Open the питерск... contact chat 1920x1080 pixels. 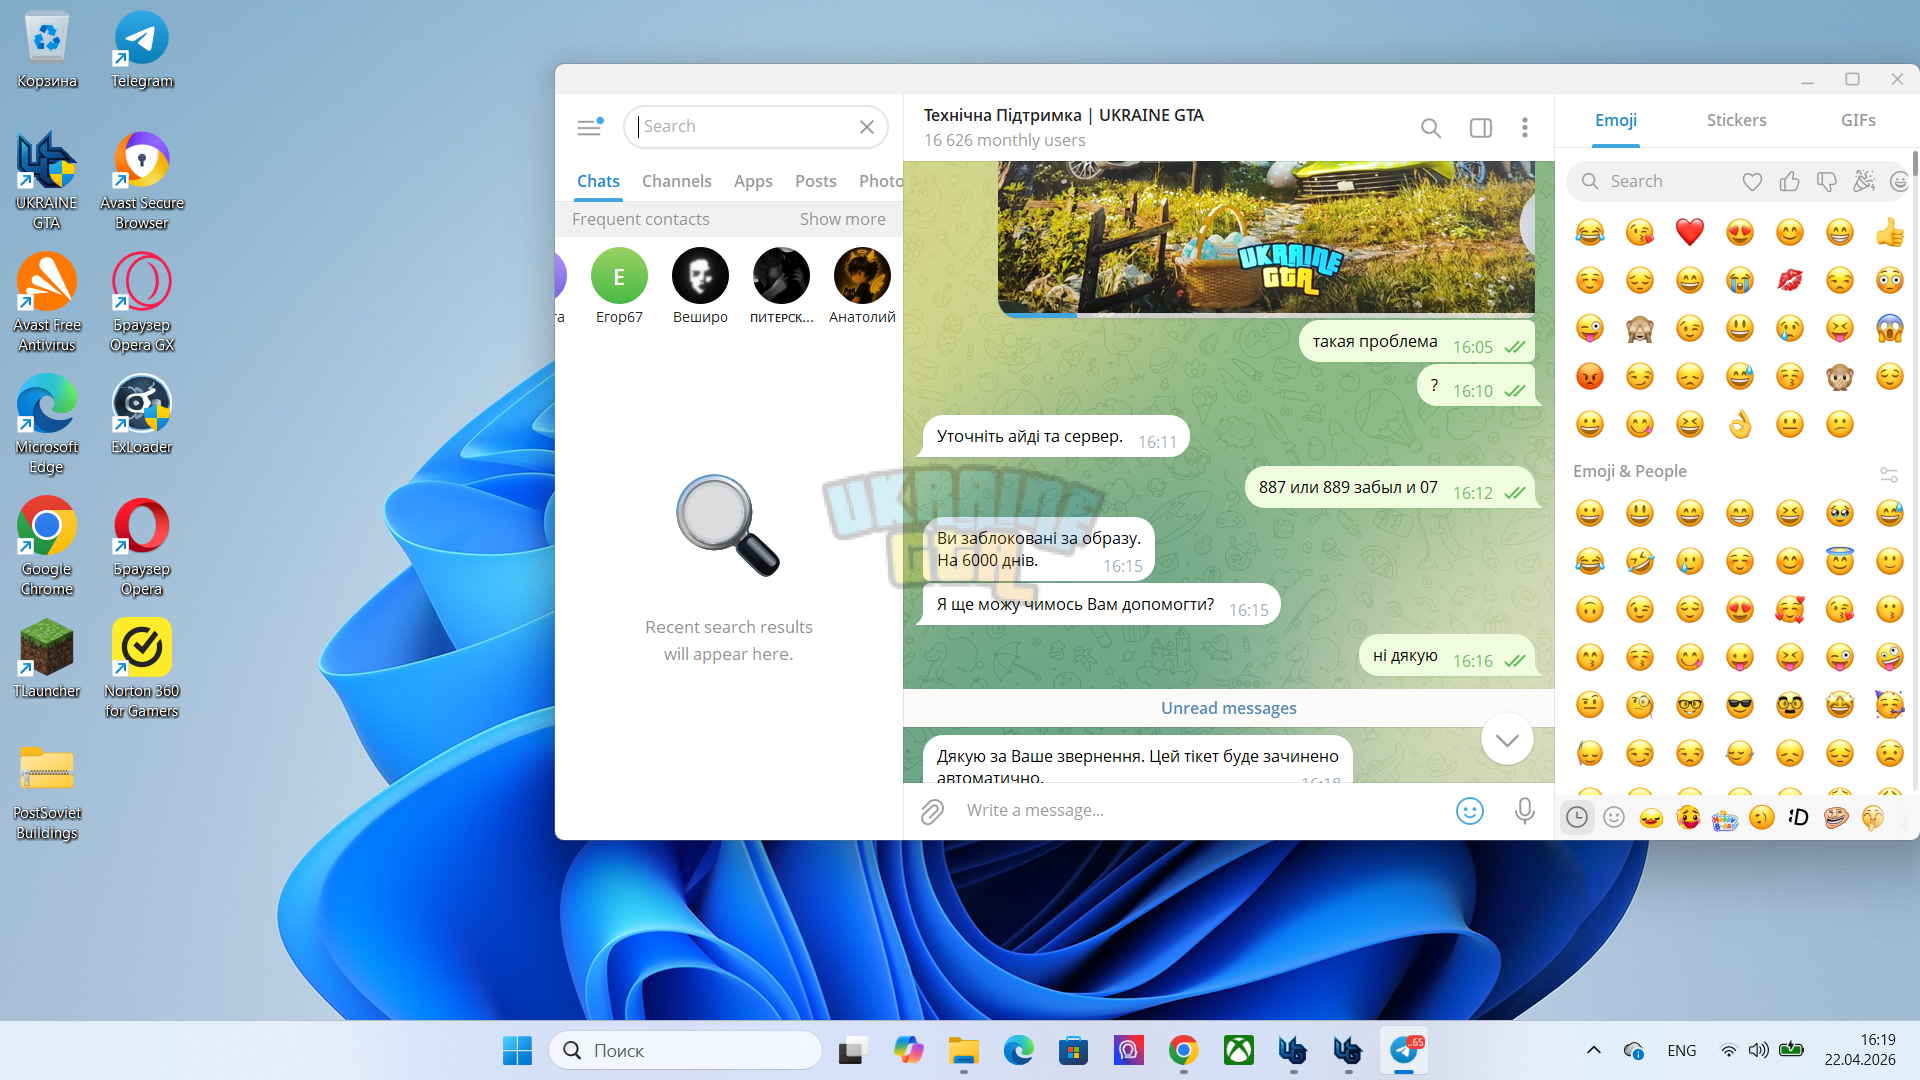782,286
